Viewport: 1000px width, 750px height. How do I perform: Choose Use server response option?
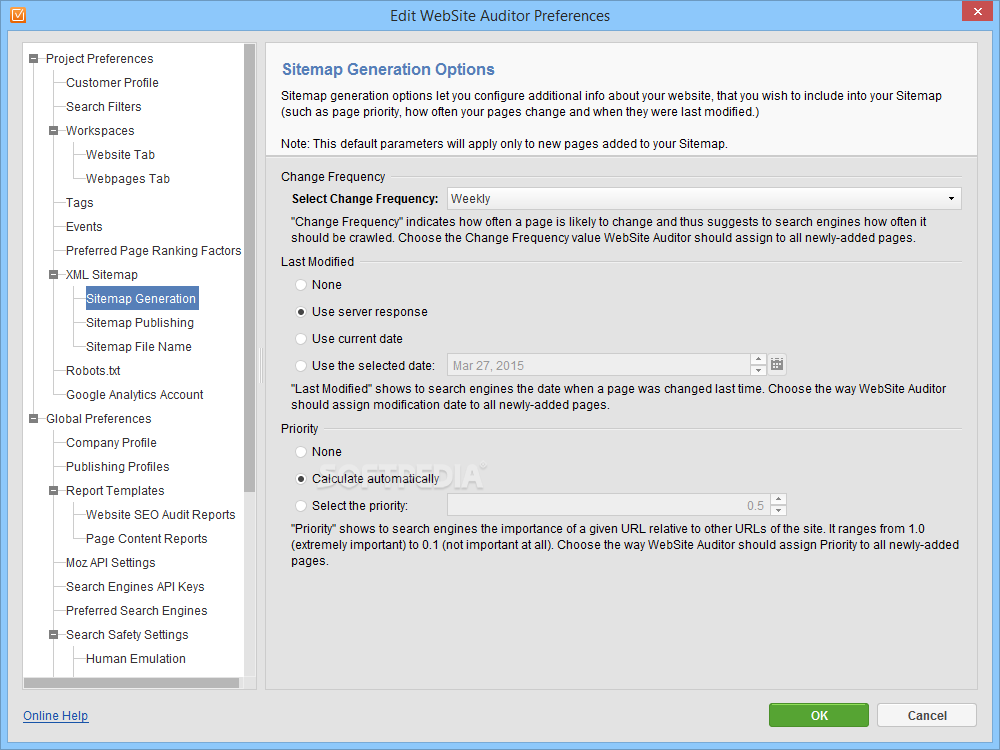coord(301,312)
